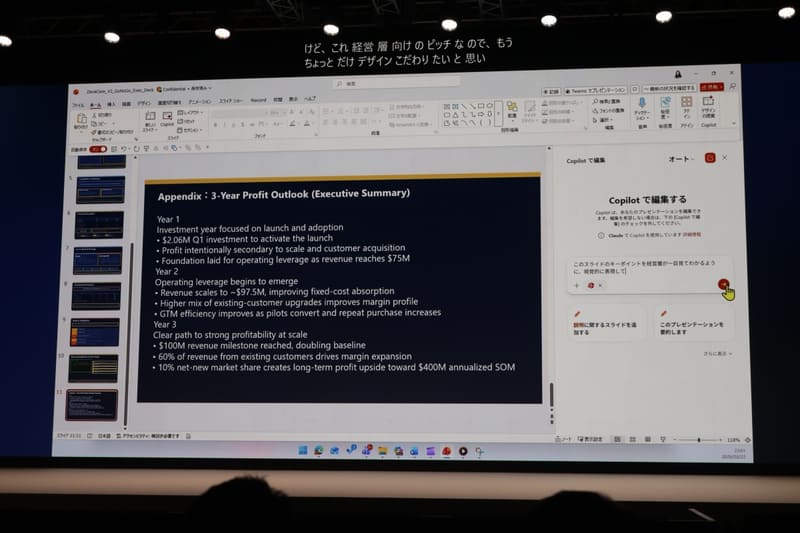Click the Present in Teams button
The image size is (800, 533).
pyautogui.click(x=595, y=90)
